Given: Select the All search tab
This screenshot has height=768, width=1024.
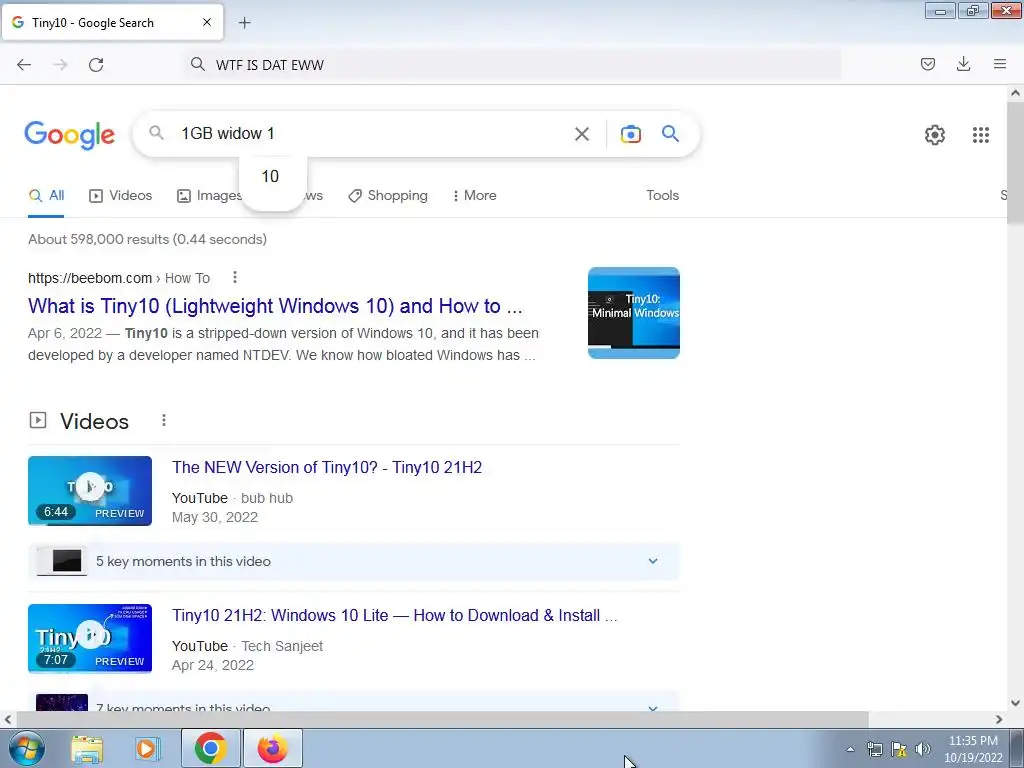Looking at the screenshot, I should (46, 195).
